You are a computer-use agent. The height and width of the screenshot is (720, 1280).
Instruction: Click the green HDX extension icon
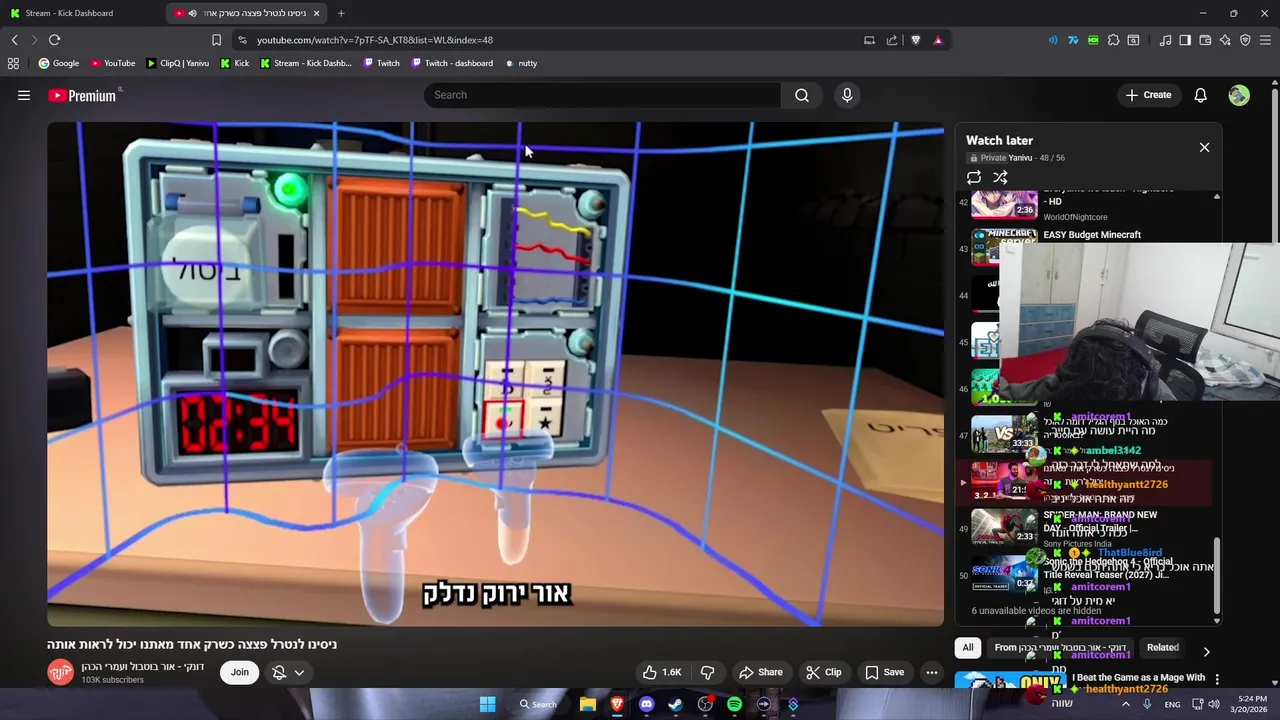(x=1093, y=40)
